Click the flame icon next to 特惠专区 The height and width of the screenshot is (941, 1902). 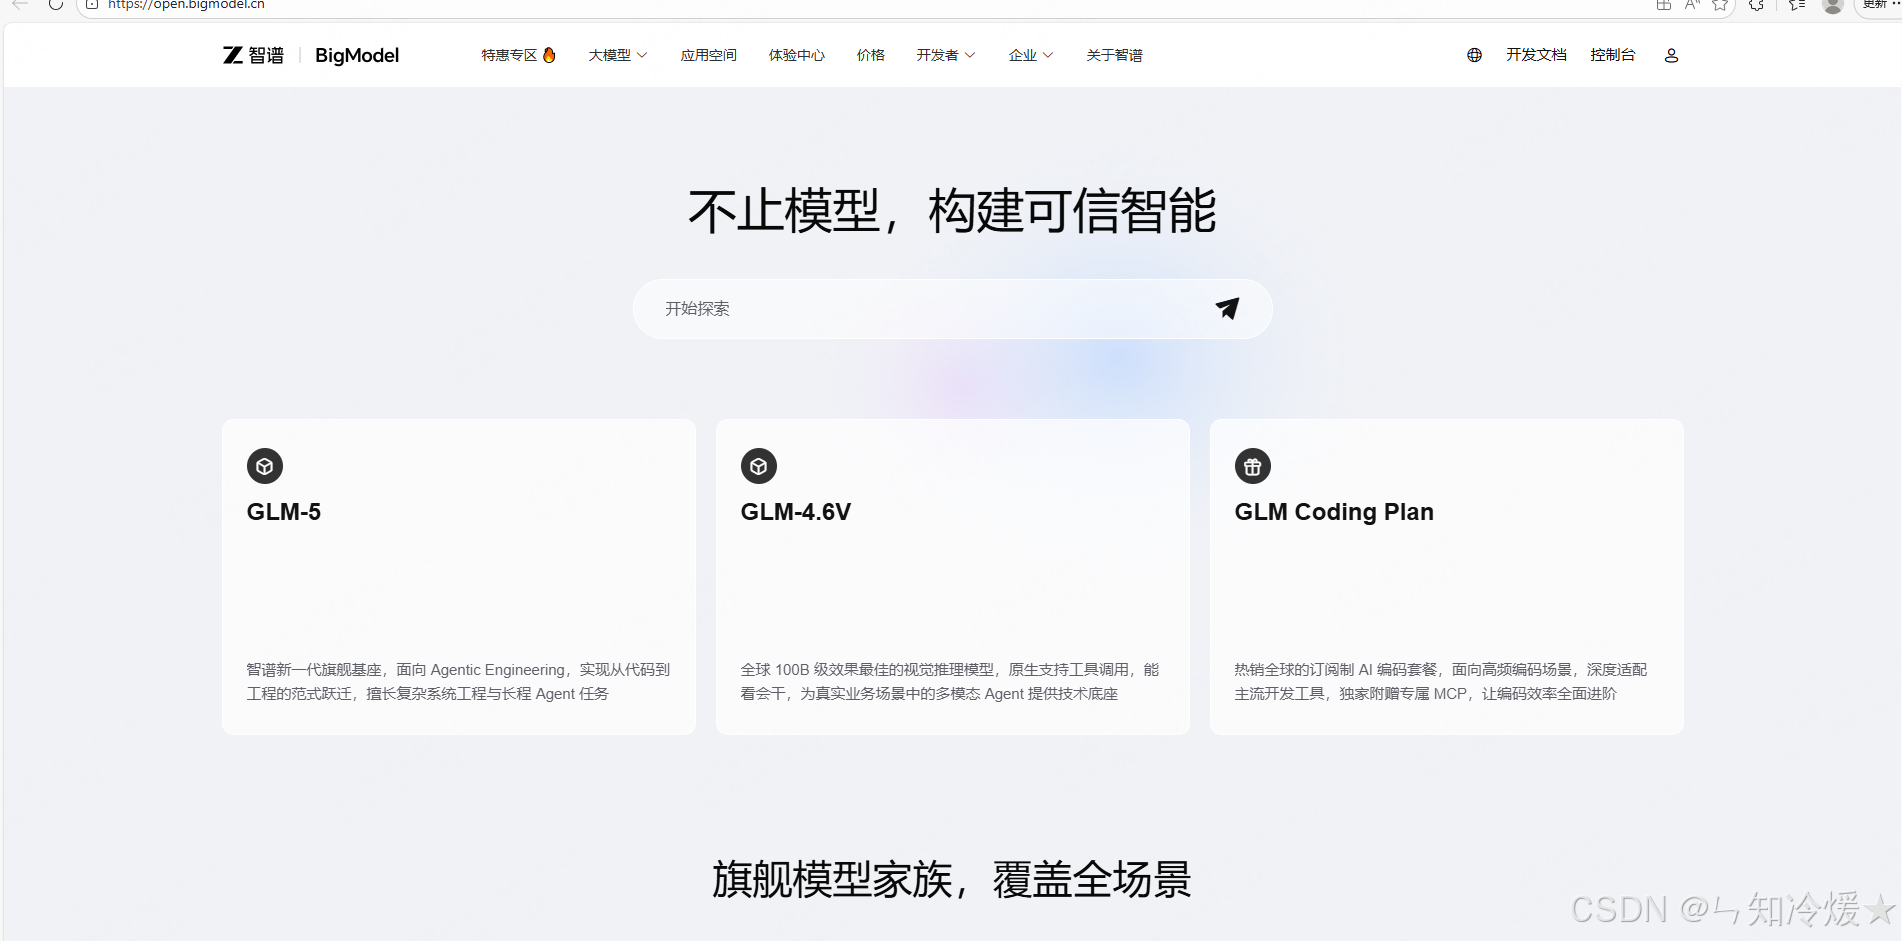pos(550,54)
